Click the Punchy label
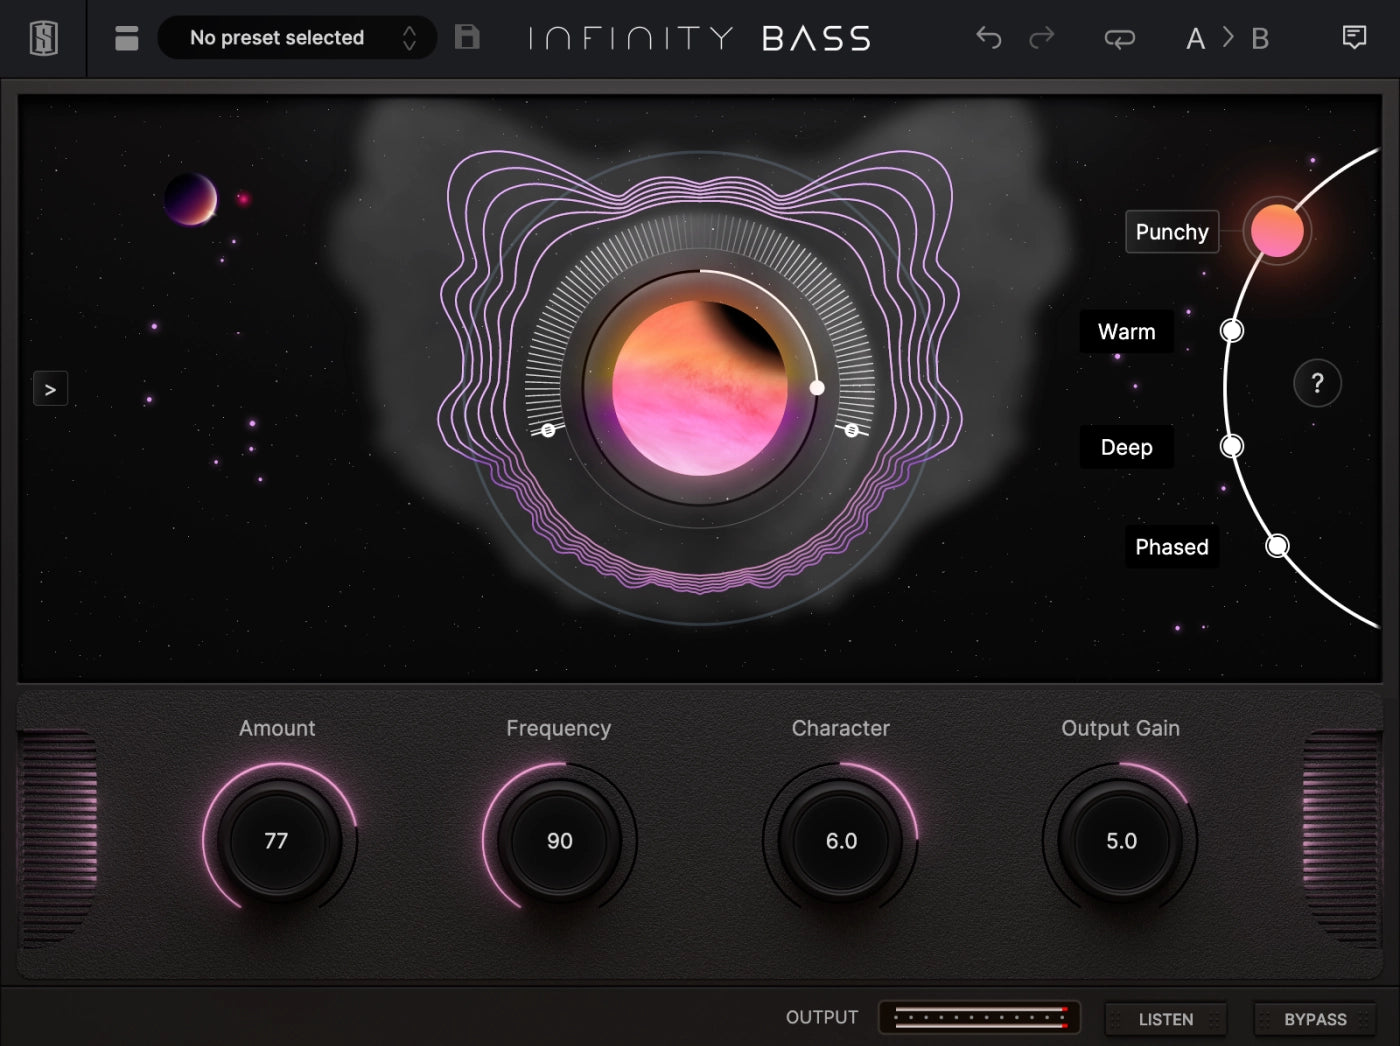Viewport: 1400px width, 1046px height. (x=1171, y=232)
